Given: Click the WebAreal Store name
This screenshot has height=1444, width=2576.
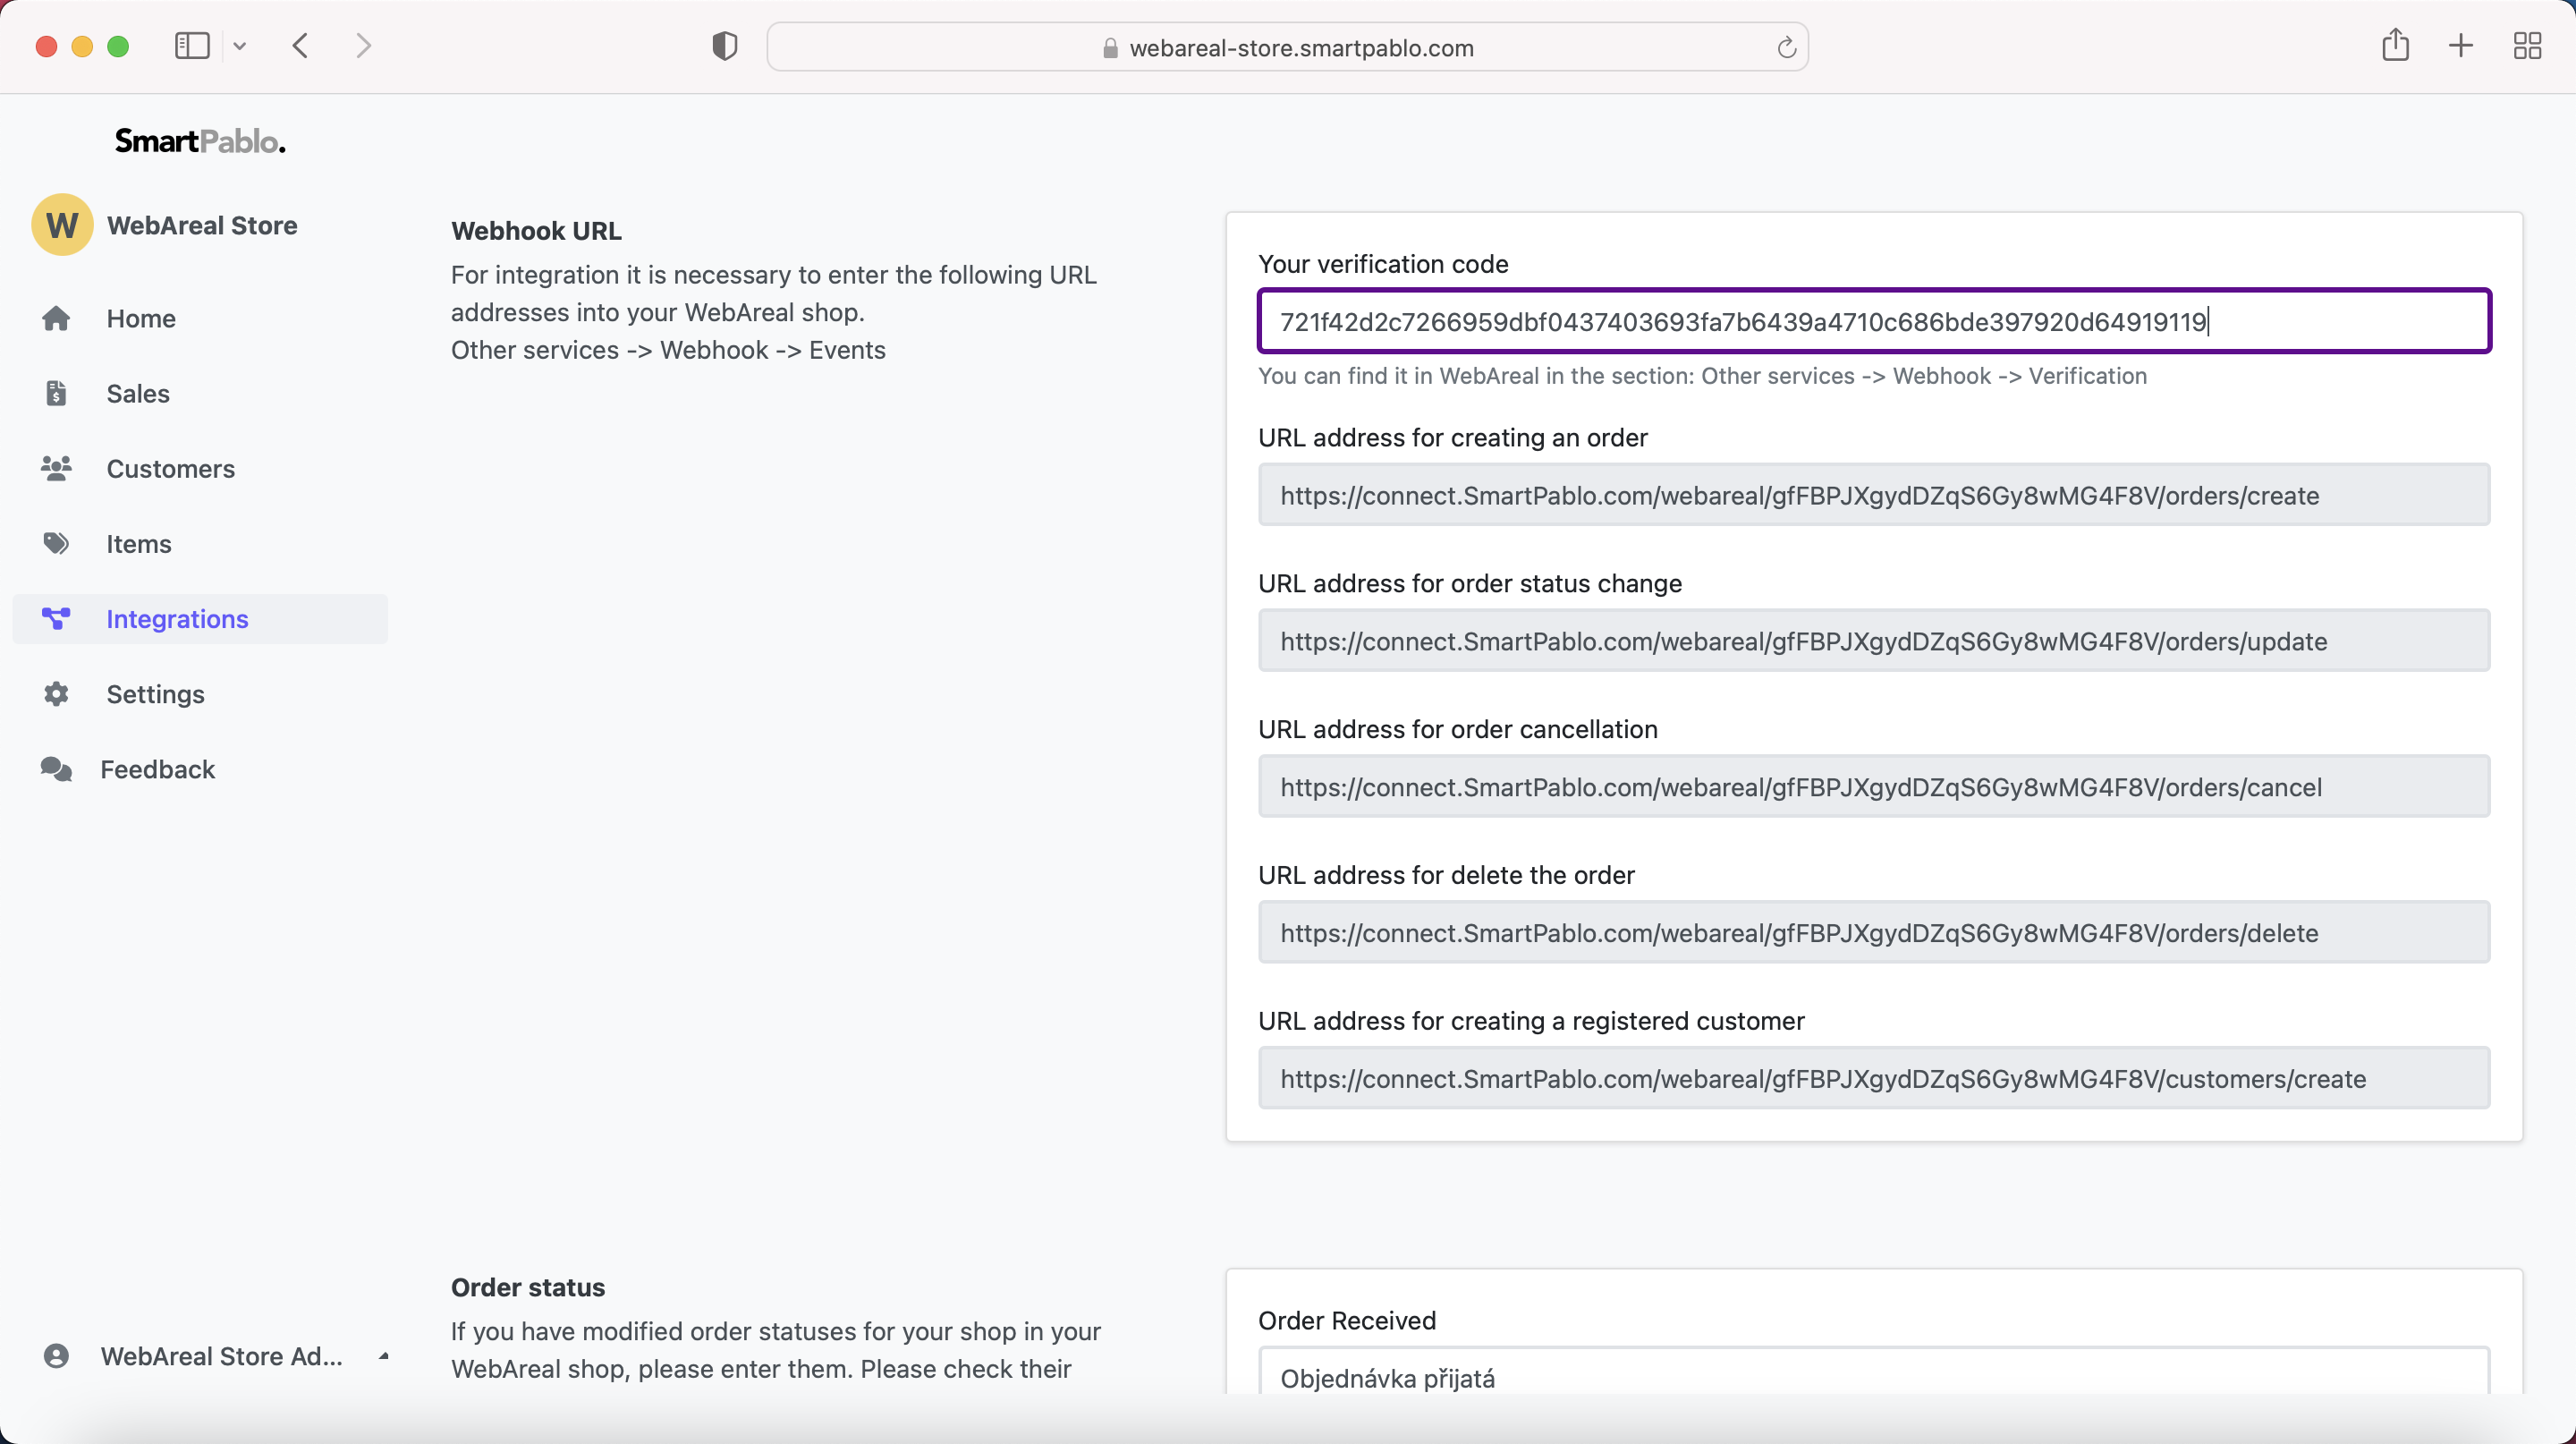Looking at the screenshot, I should [x=202, y=225].
